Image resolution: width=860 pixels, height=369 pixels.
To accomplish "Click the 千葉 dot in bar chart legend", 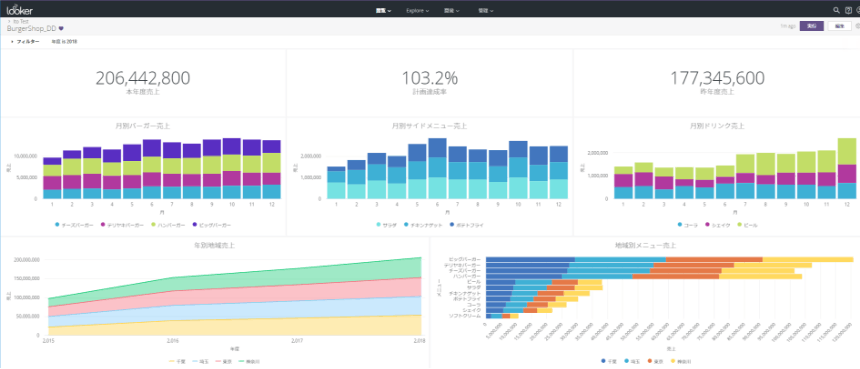I will [604, 361].
